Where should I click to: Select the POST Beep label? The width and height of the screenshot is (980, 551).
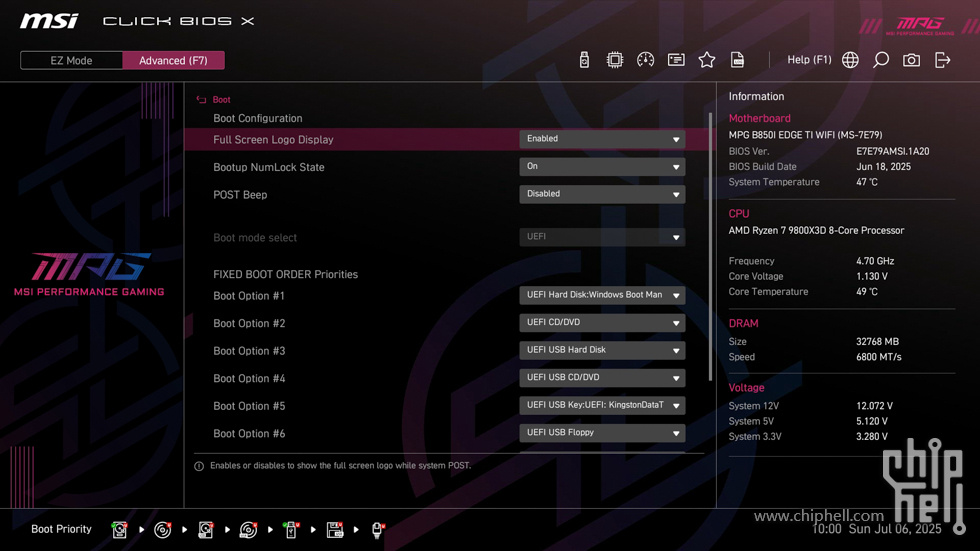click(240, 194)
